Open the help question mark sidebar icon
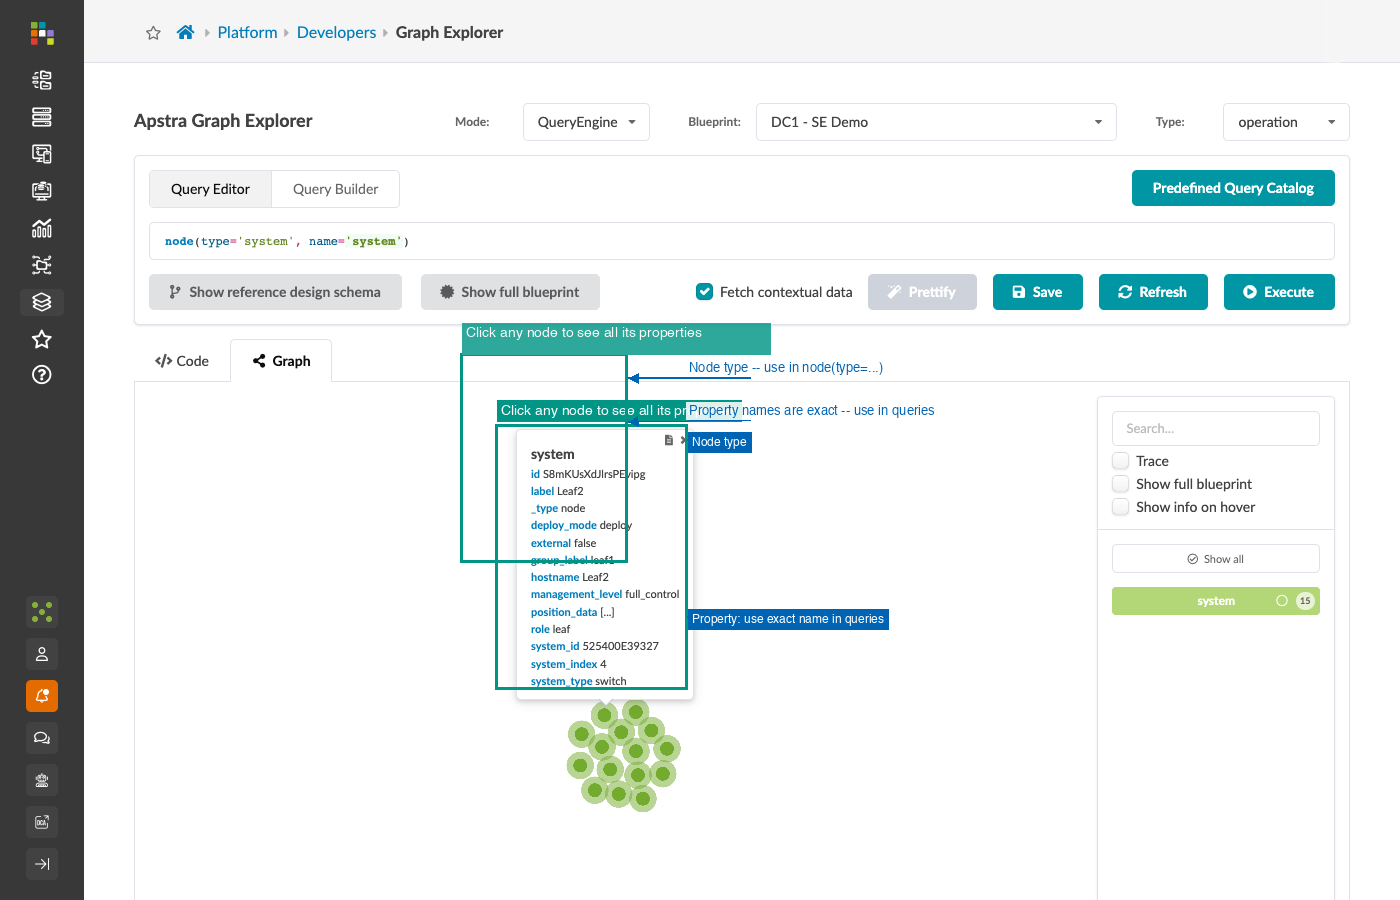The width and height of the screenshot is (1400, 900). [42, 375]
